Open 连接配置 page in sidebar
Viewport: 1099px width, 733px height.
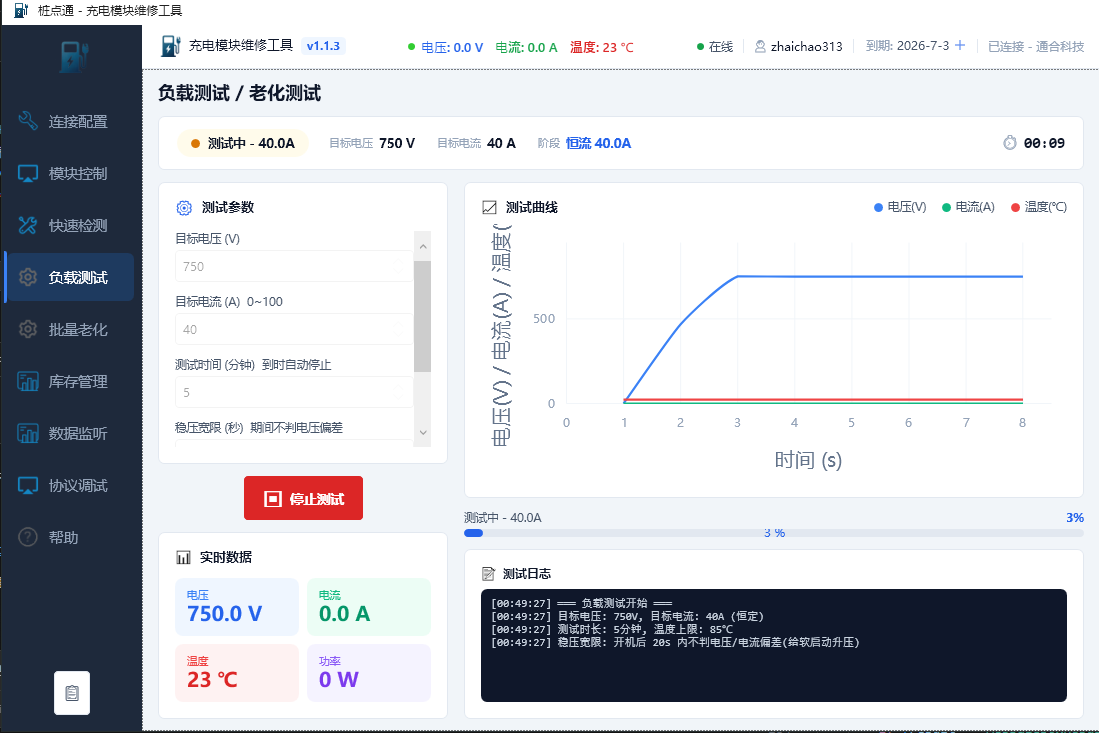69,121
